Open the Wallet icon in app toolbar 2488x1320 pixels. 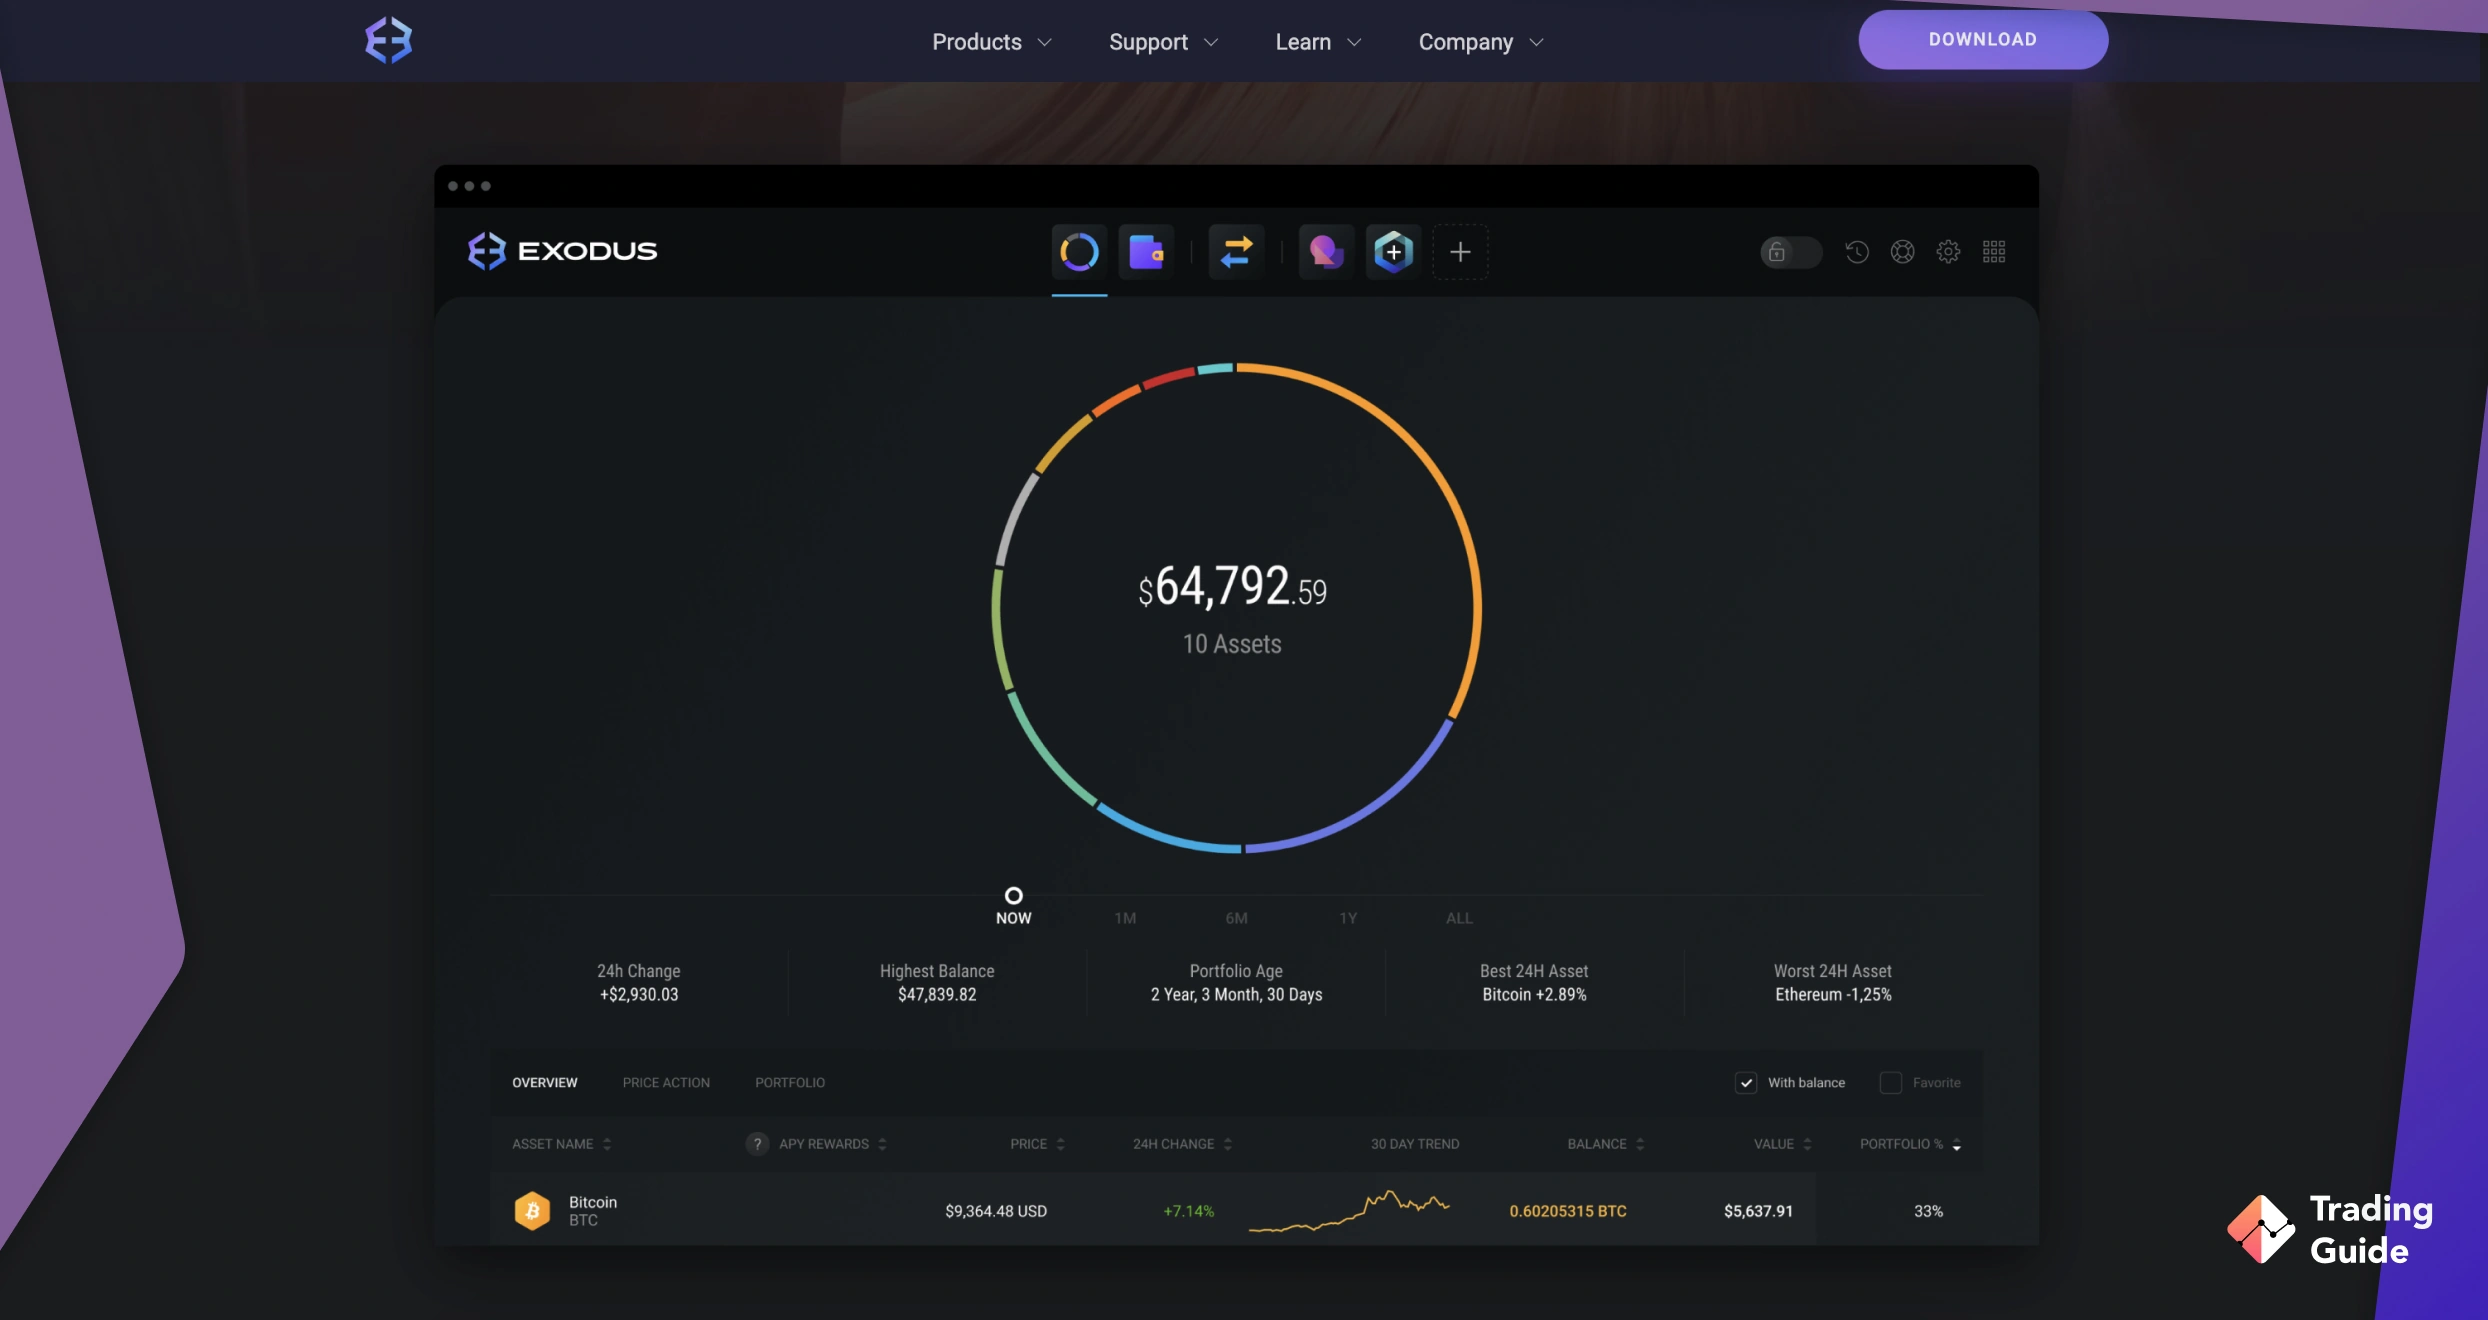(x=1146, y=252)
